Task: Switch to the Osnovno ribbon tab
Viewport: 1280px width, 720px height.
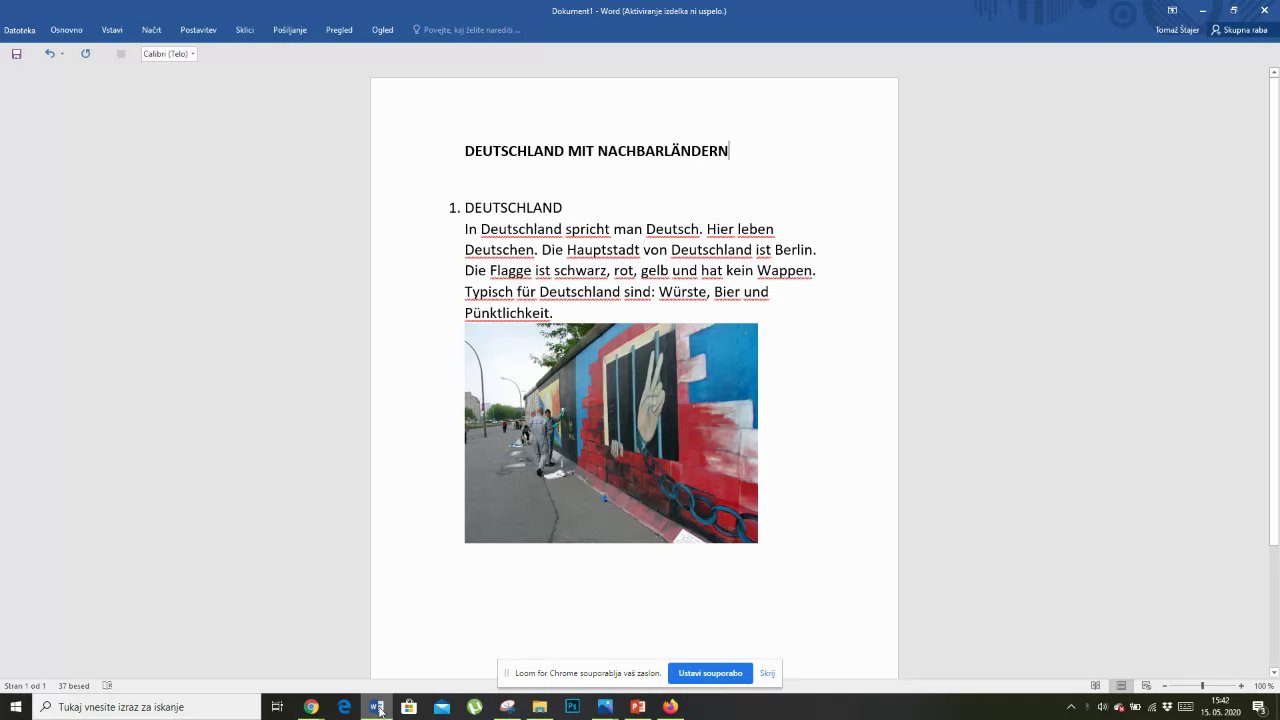Action: click(67, 30)
